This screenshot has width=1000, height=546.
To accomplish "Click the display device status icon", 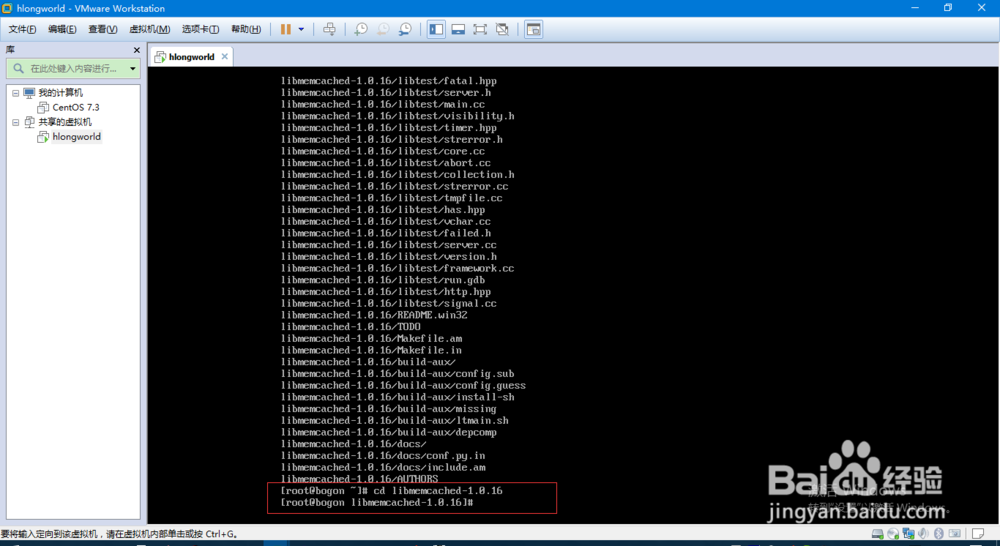I will click(x=954, y=533).
